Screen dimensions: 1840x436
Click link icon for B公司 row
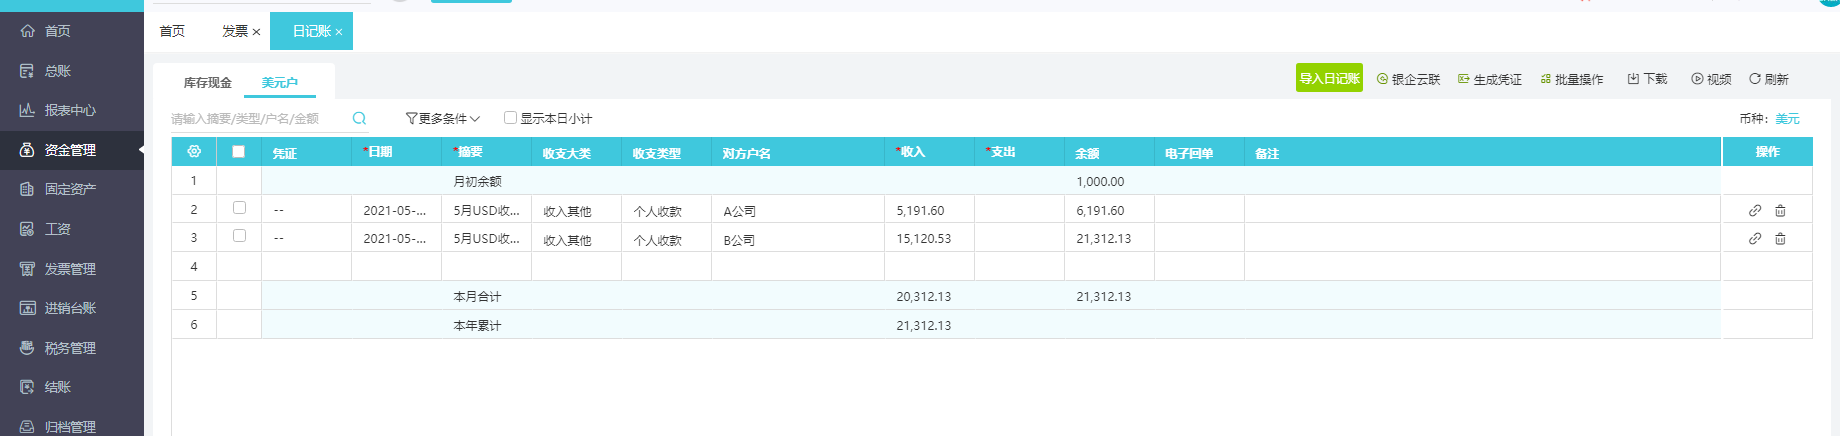click(1754, 239)
